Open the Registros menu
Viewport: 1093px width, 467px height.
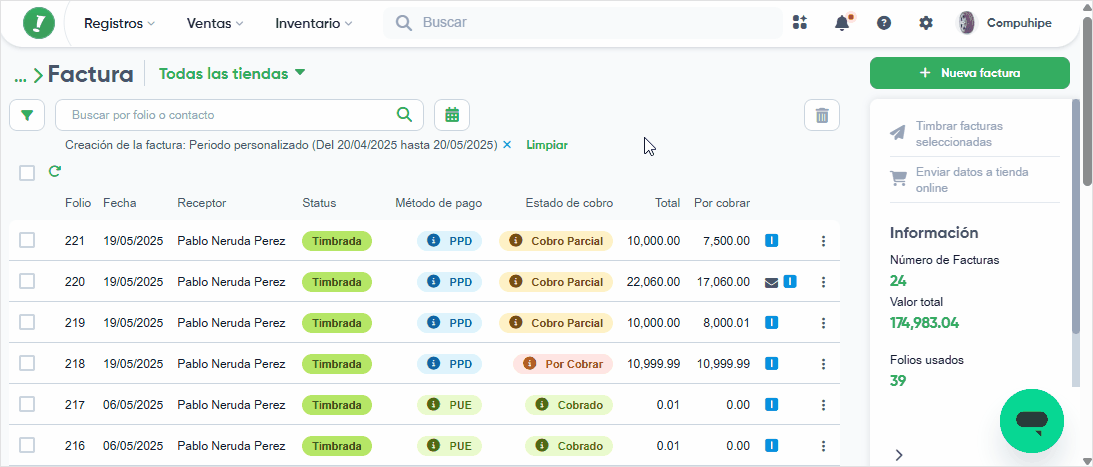coord(119,23)
